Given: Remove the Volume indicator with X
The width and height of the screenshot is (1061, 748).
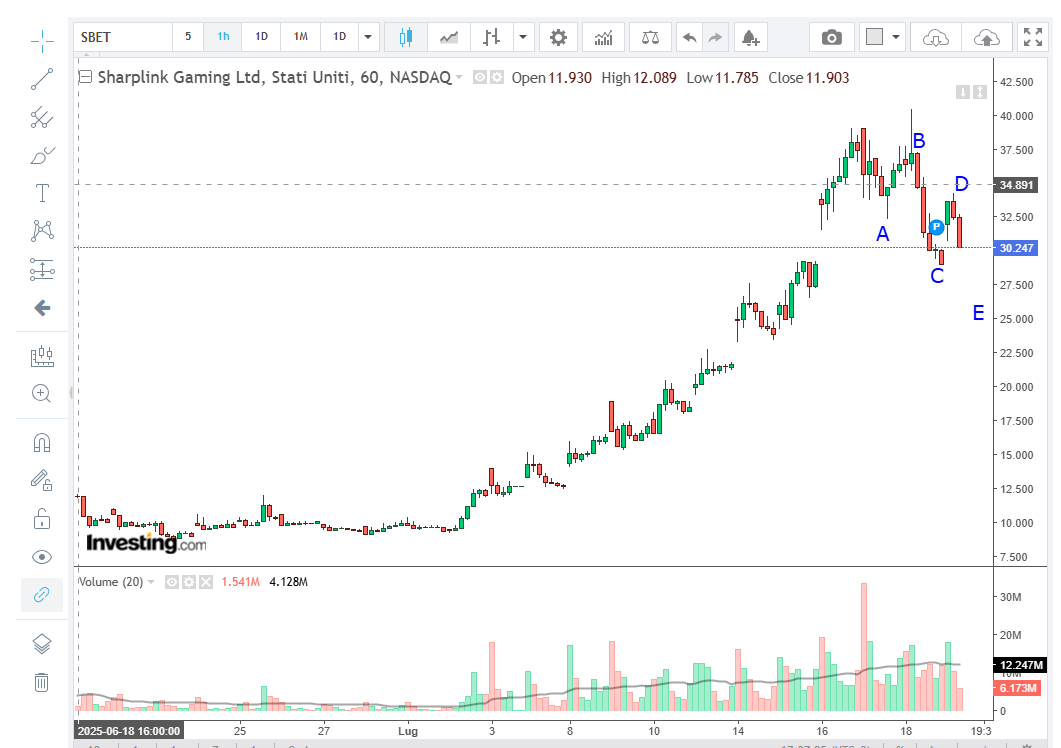Looking at the screenshot, I should point(206,582).
